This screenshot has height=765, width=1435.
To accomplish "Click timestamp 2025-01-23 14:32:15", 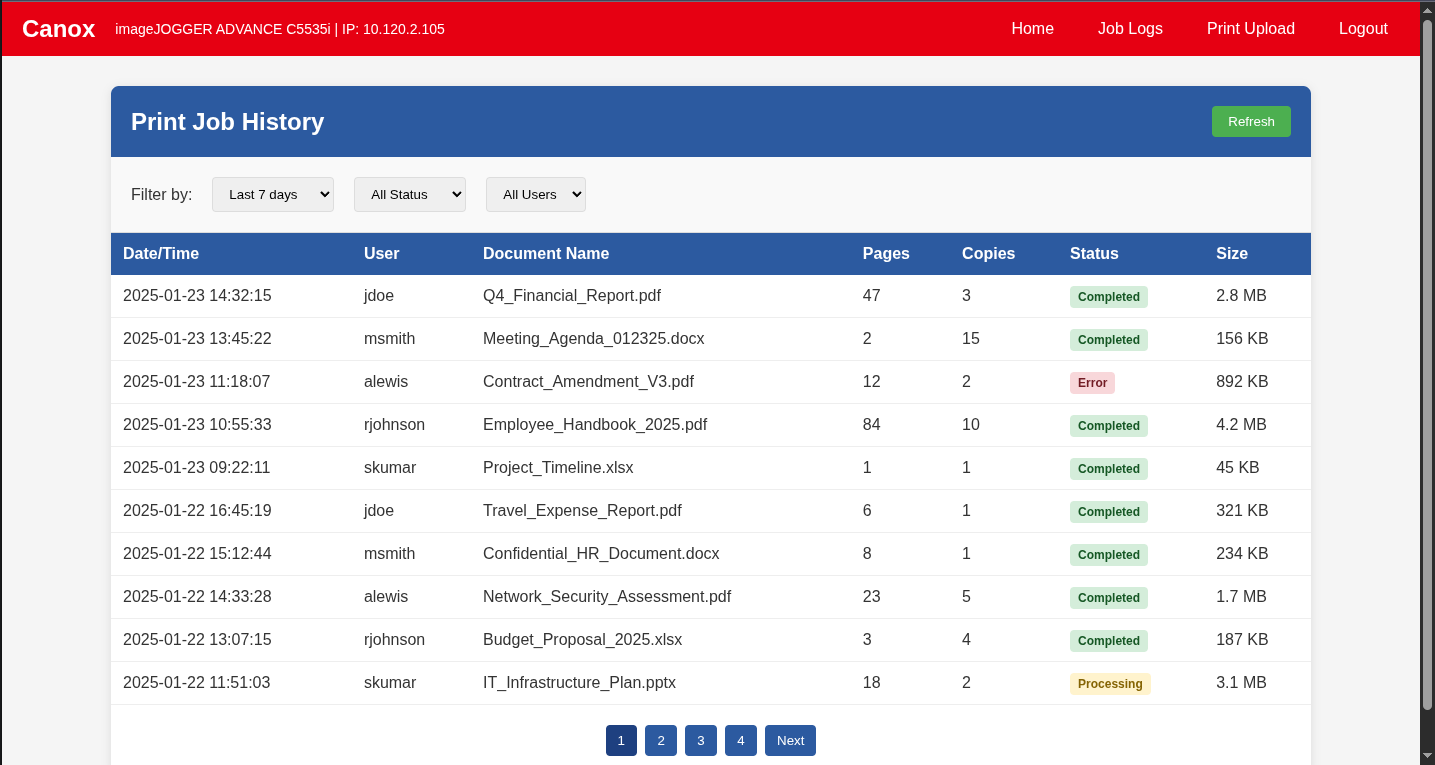I will (x=197, y=296).
